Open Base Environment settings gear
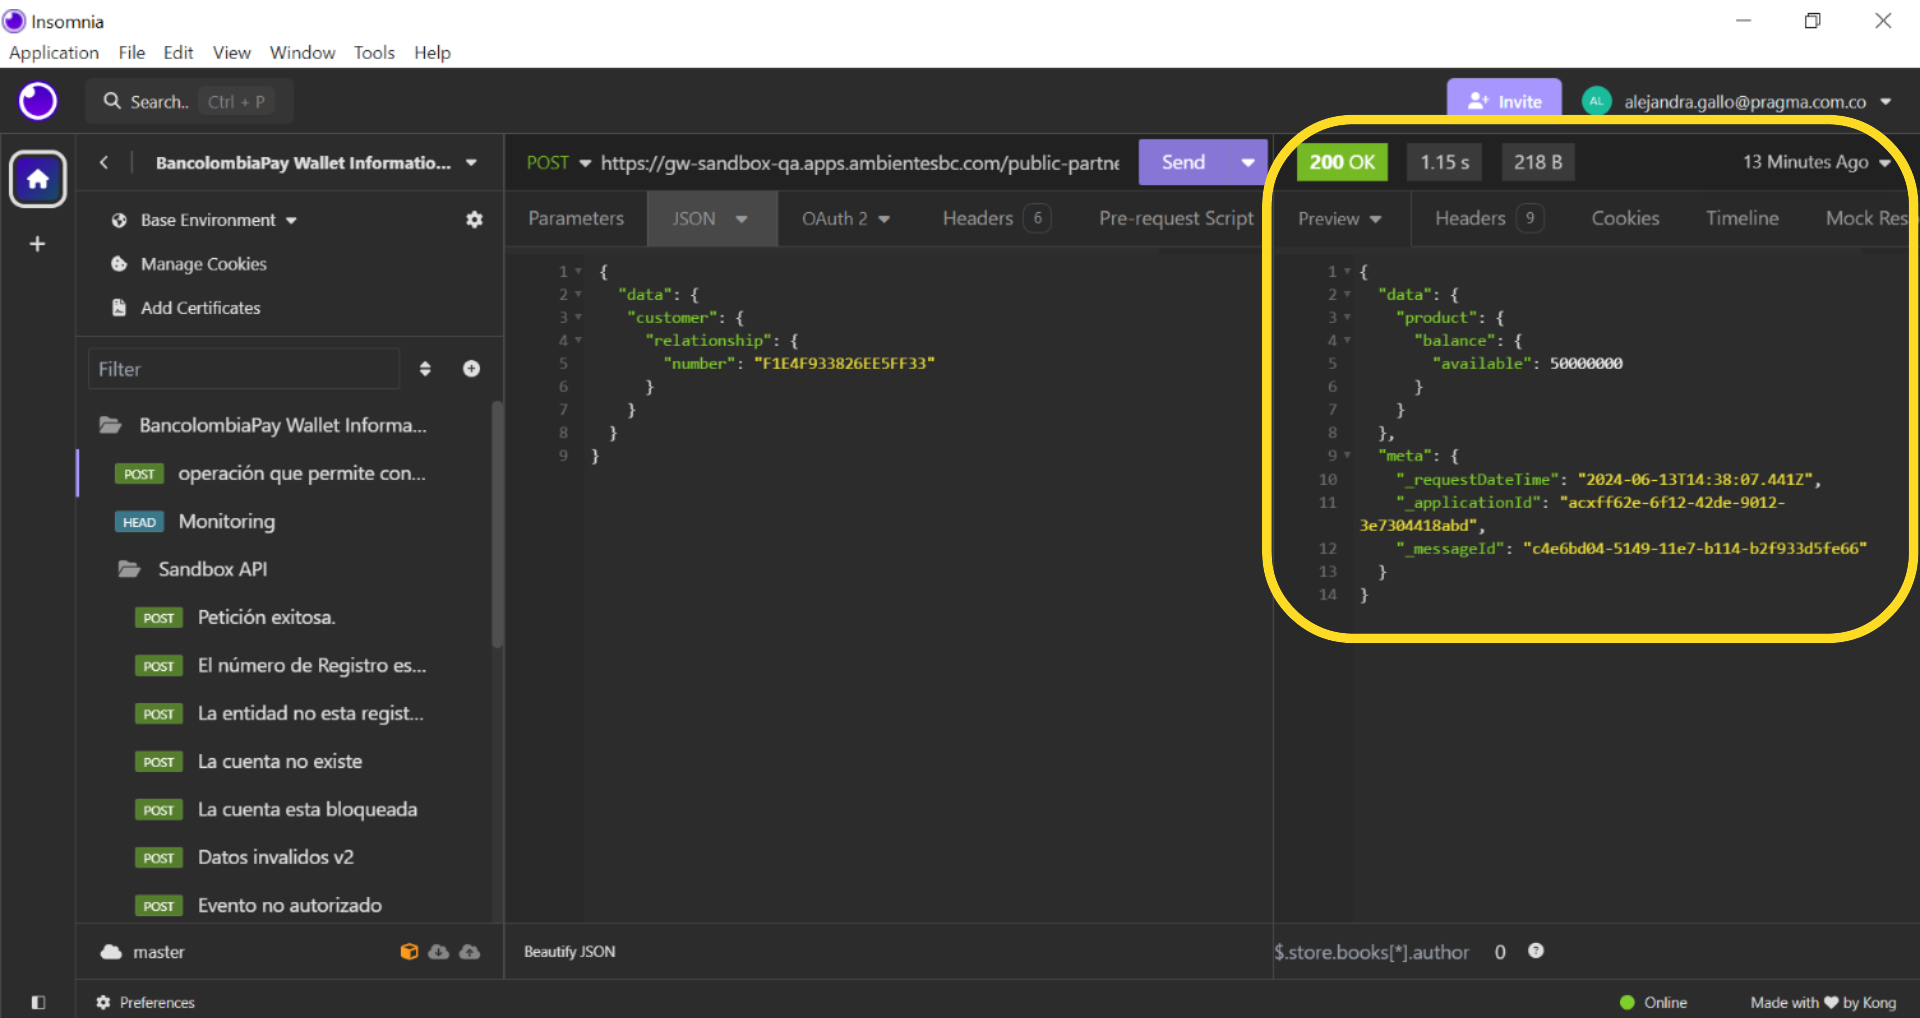 pyautogui.click(x=474, y=220)
